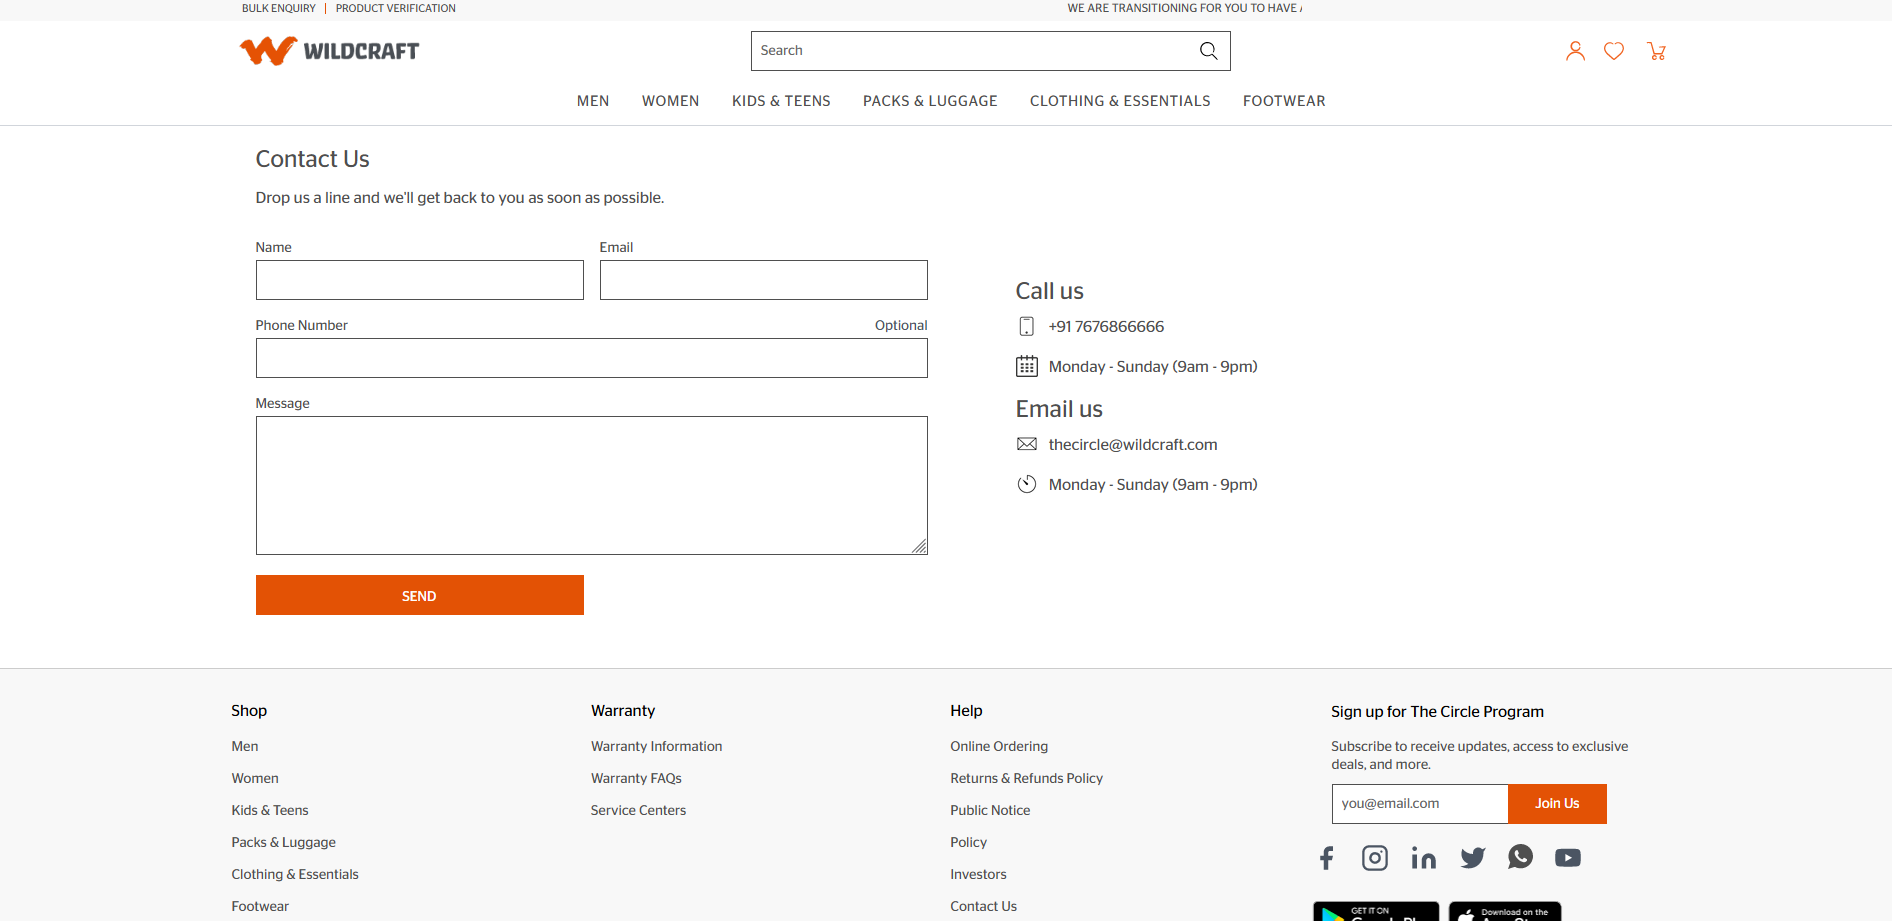Image resolution: width=1892 pixels, height=921 pixels.
Task: Click the Wildcraft logo
Action: click(x=329, y=51)
